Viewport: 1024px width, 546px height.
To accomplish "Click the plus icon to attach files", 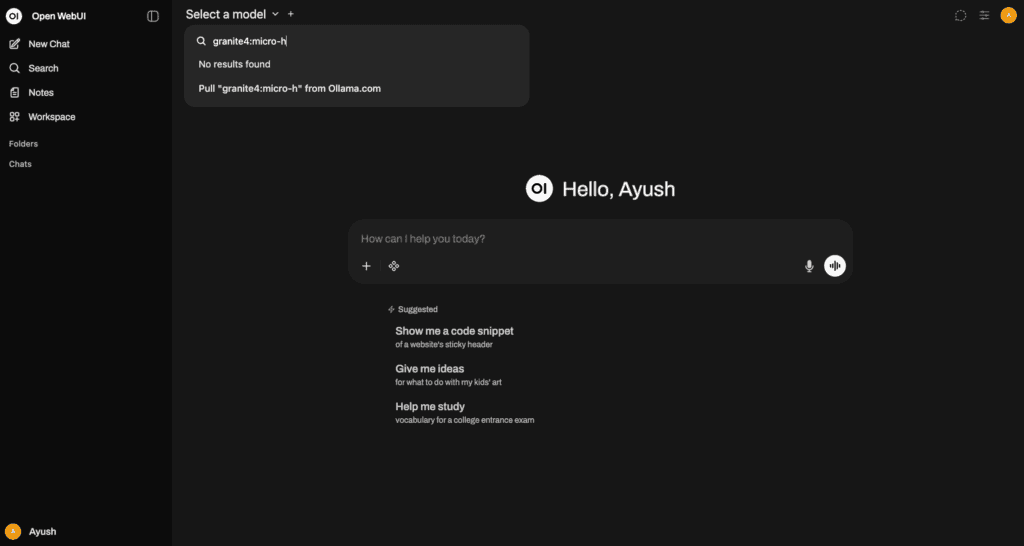I will [x=366, y=266].
